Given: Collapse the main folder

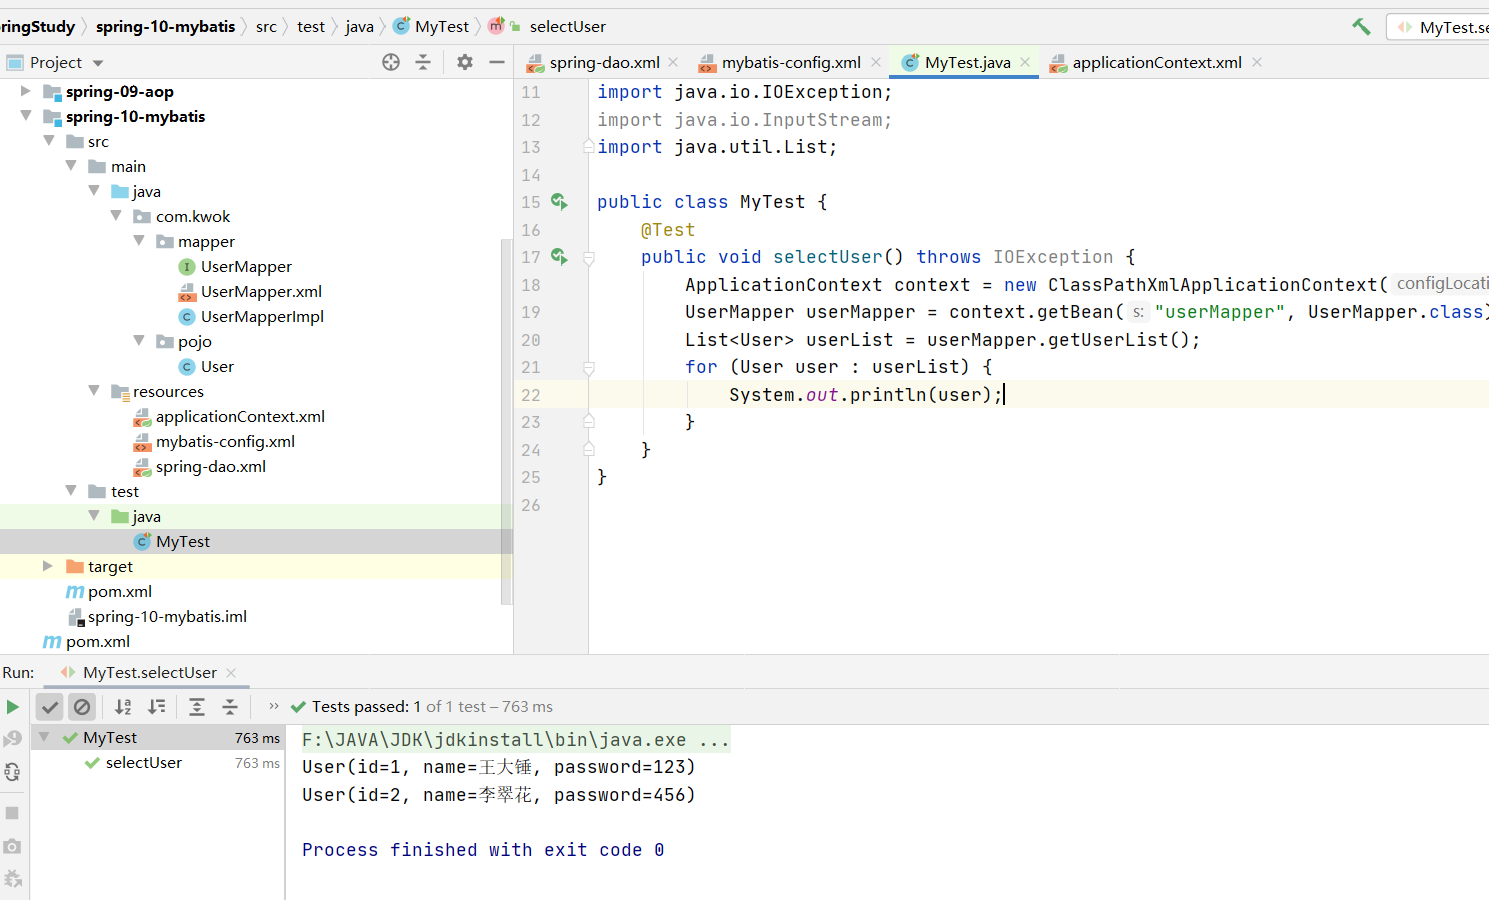Looking at the screenshot, I should point(71,166).
